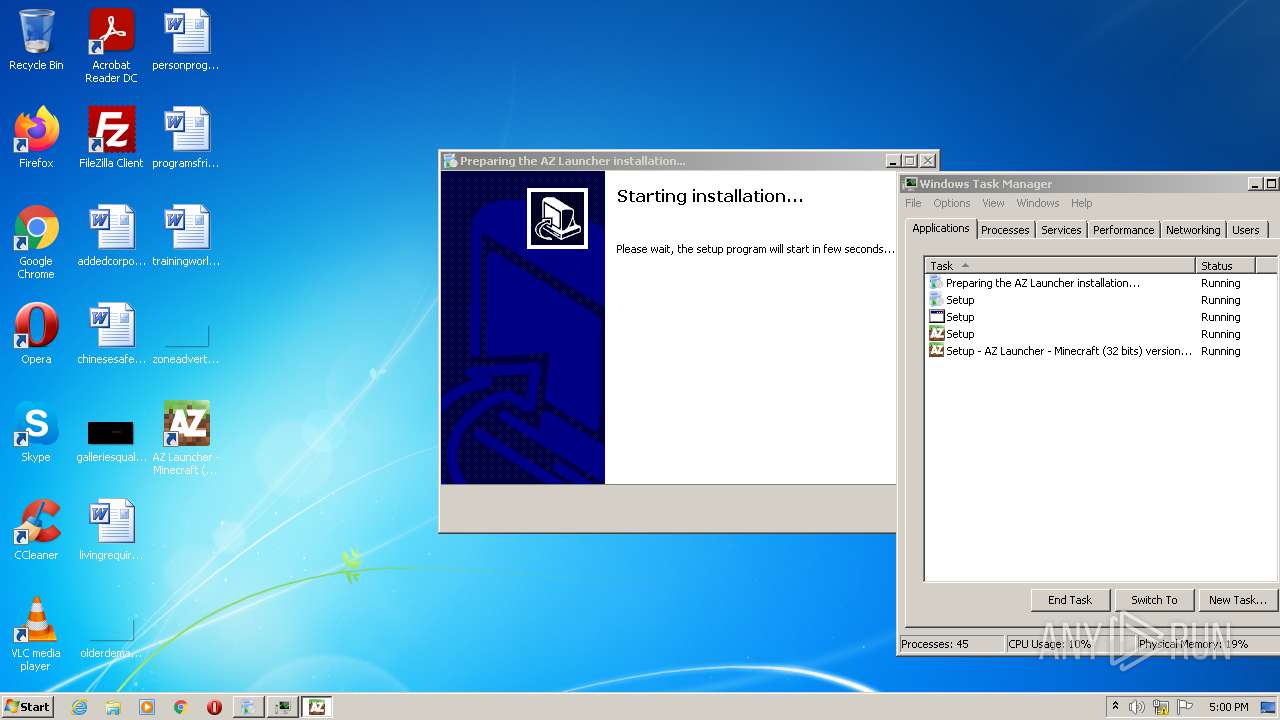Open View menu in Task Manager
The height and width of the screenshot is (720, 1280).
pyautogui.click(x=993, y=203)
